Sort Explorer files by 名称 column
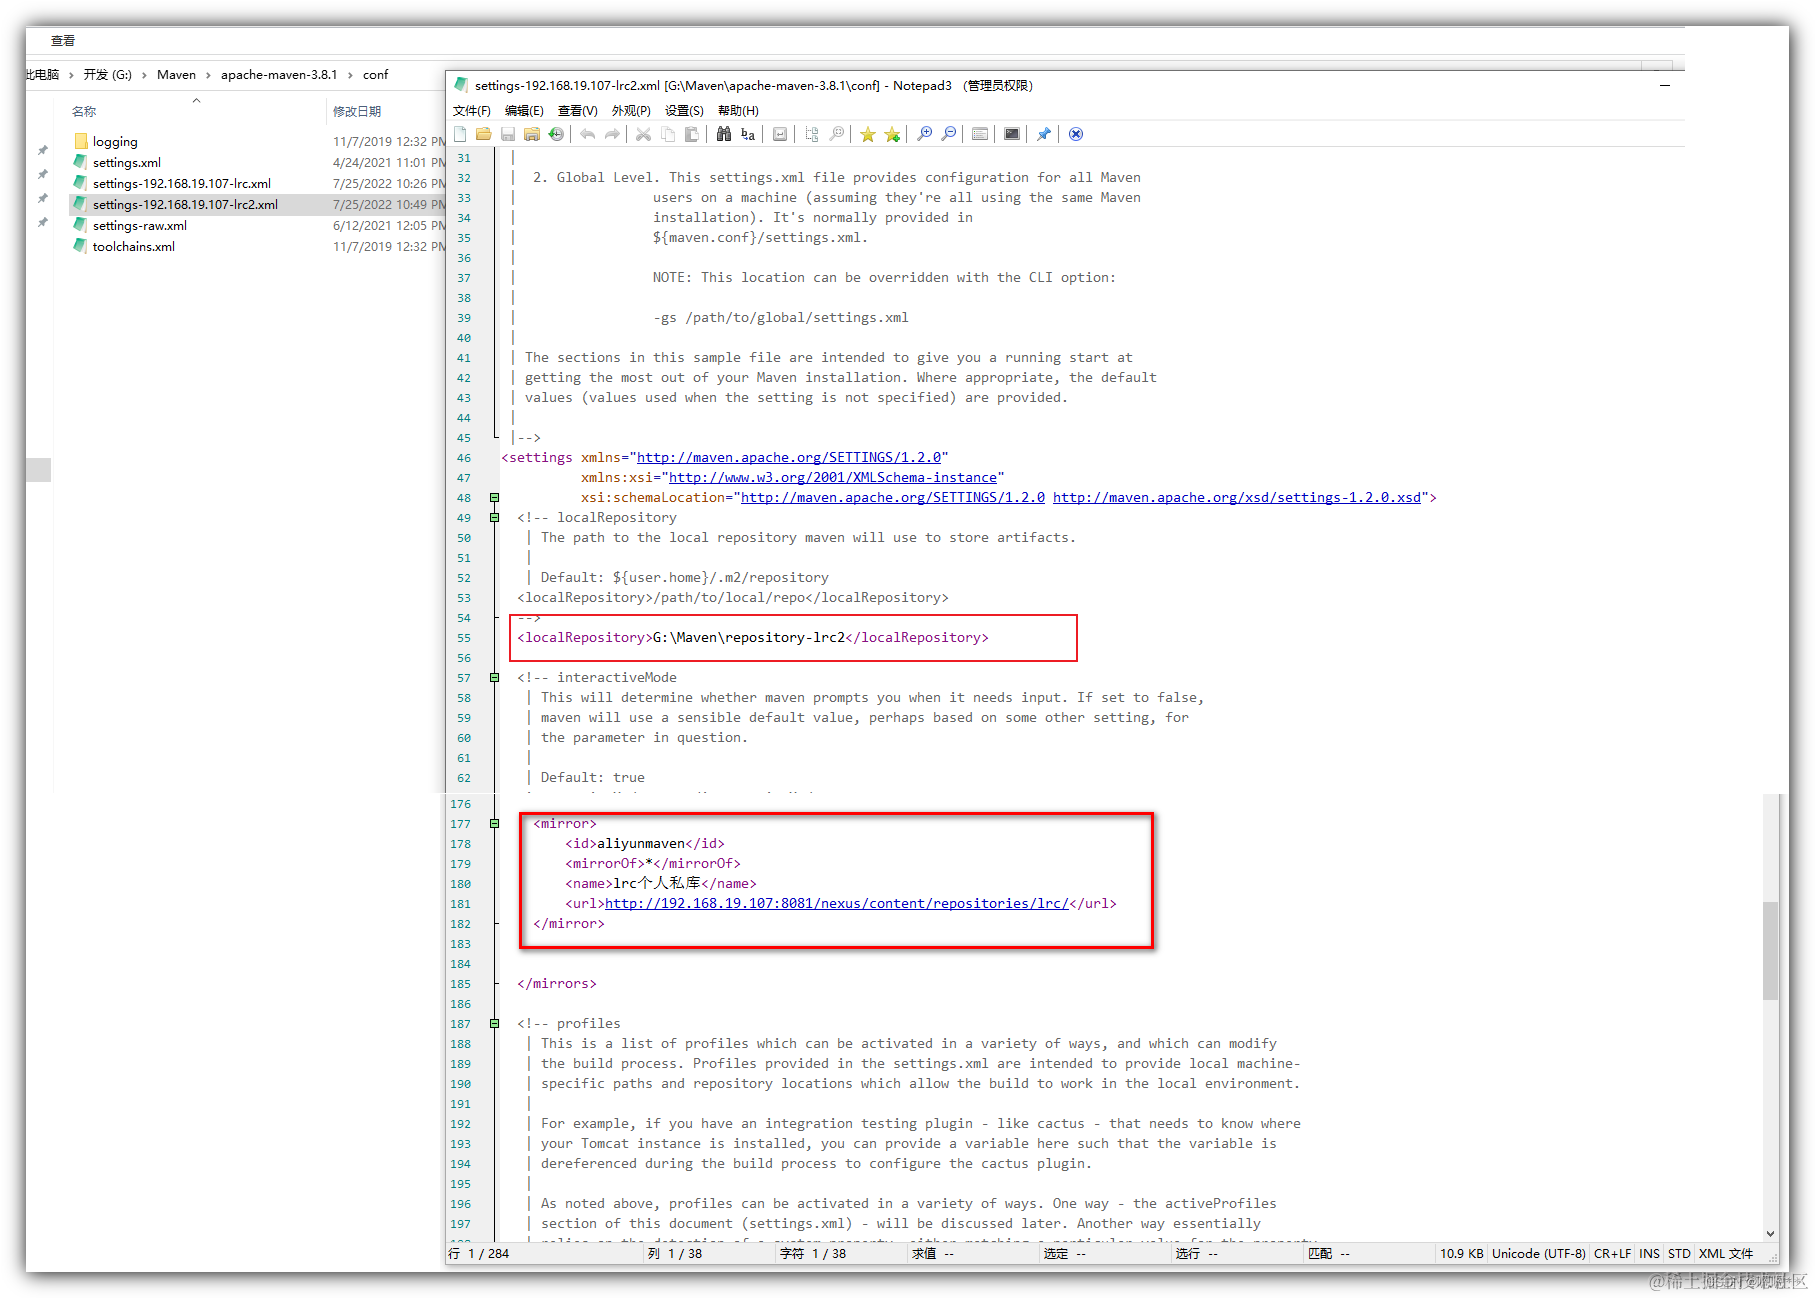 (84, 111)
